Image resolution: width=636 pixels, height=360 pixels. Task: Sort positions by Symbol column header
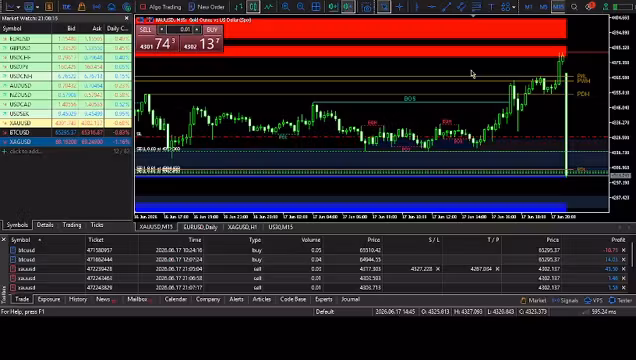[x=21, y=240]
